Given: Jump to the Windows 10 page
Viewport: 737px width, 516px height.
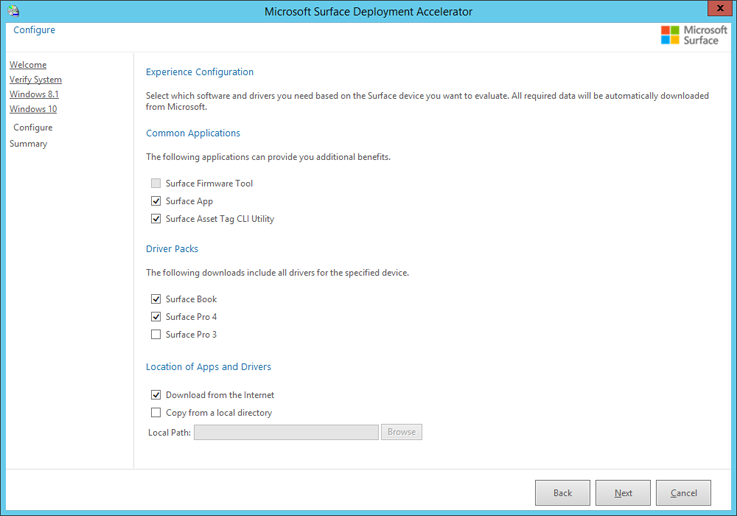Looking at the screenshot, I should tap(33, 109).
